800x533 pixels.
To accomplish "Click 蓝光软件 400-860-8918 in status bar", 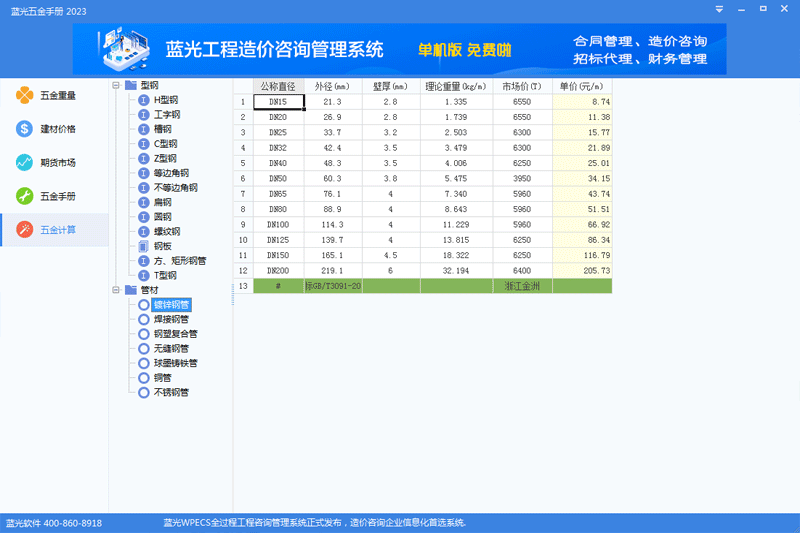I will pyautogui.click(x=54, y=523).
